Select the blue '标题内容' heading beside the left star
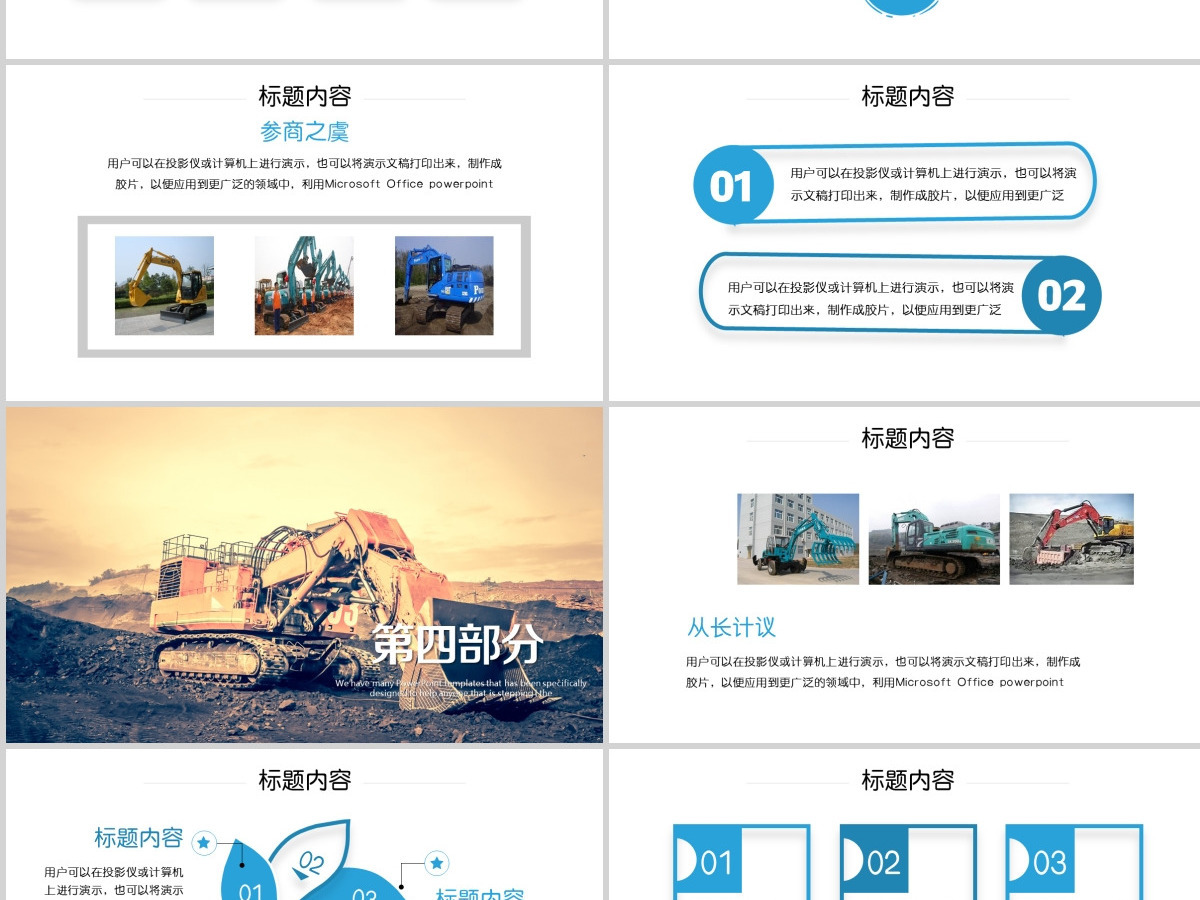1200x900 pixels. [x=139, y=838]
